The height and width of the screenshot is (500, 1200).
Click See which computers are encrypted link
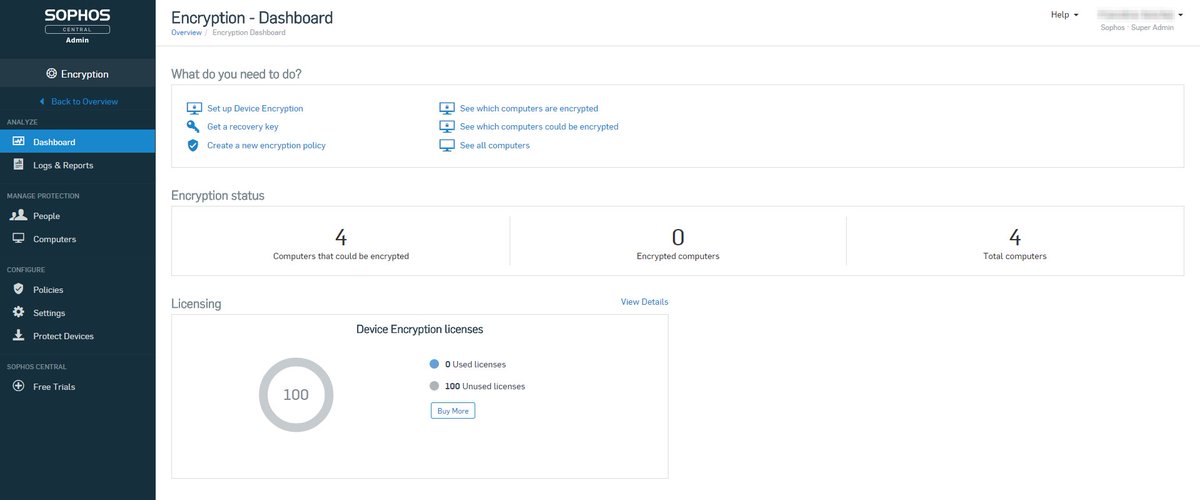pos(529,108)
